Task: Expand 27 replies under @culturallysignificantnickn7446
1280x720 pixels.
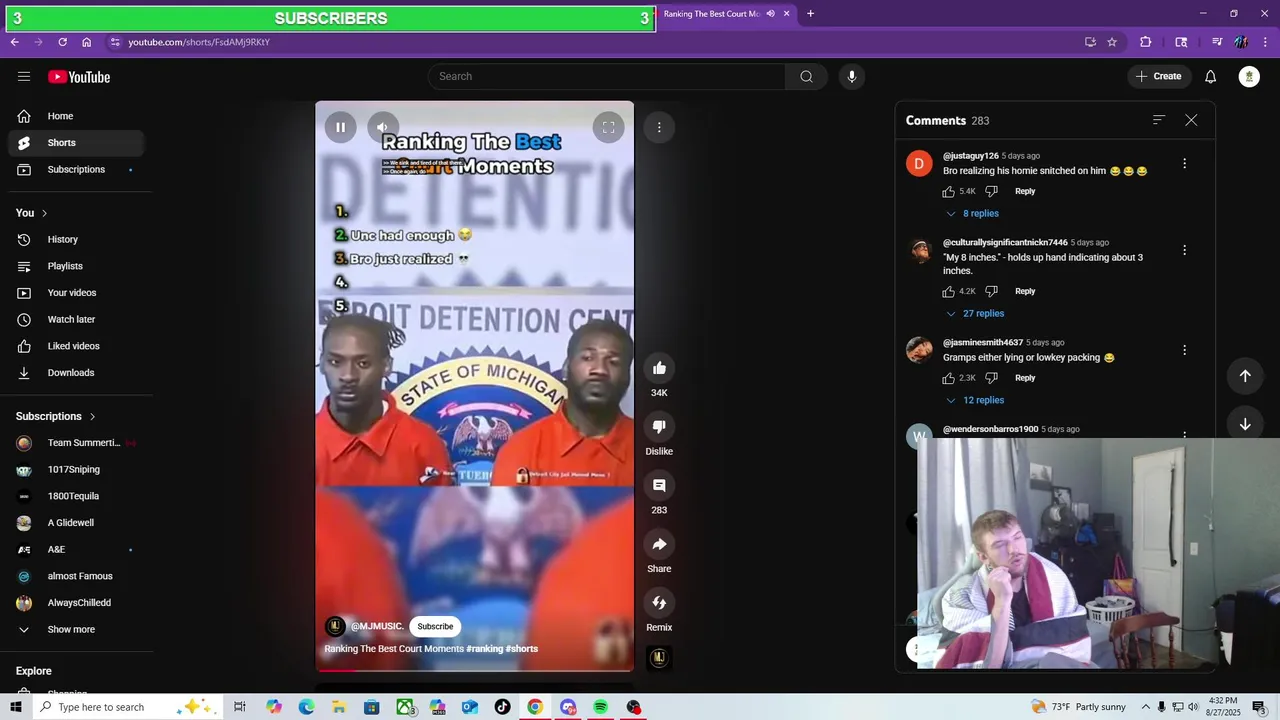Action: [x=975, y=314]
